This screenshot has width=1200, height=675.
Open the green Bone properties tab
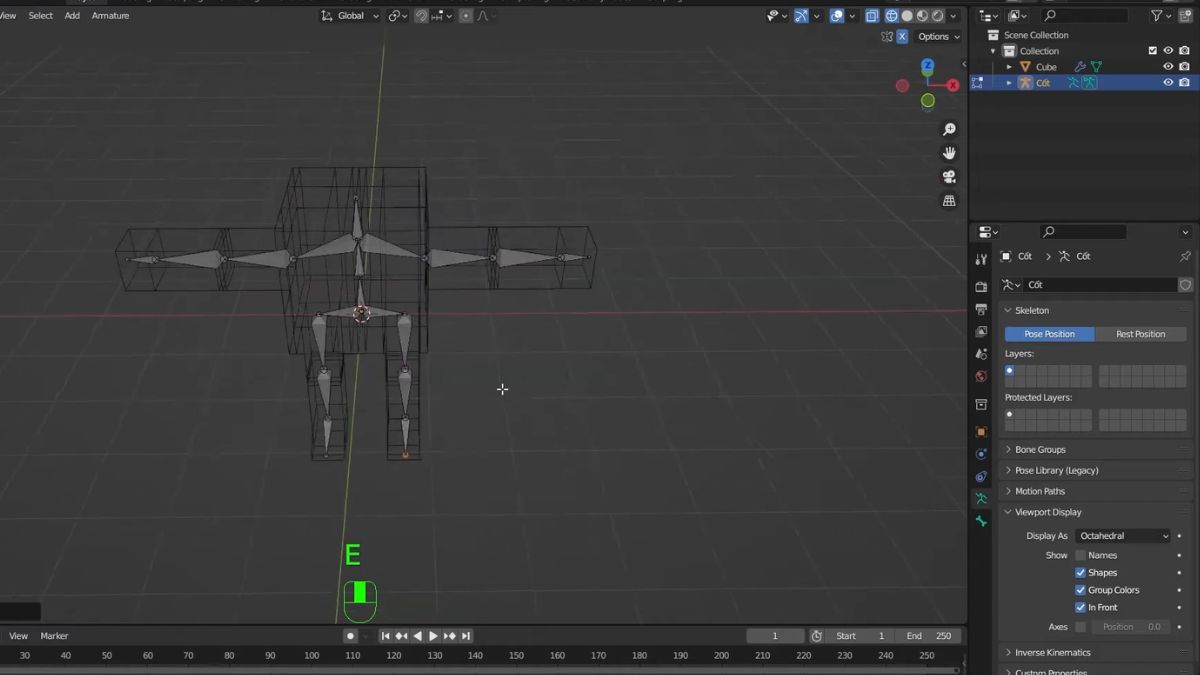pyautogui.click(x=981, y=521)
